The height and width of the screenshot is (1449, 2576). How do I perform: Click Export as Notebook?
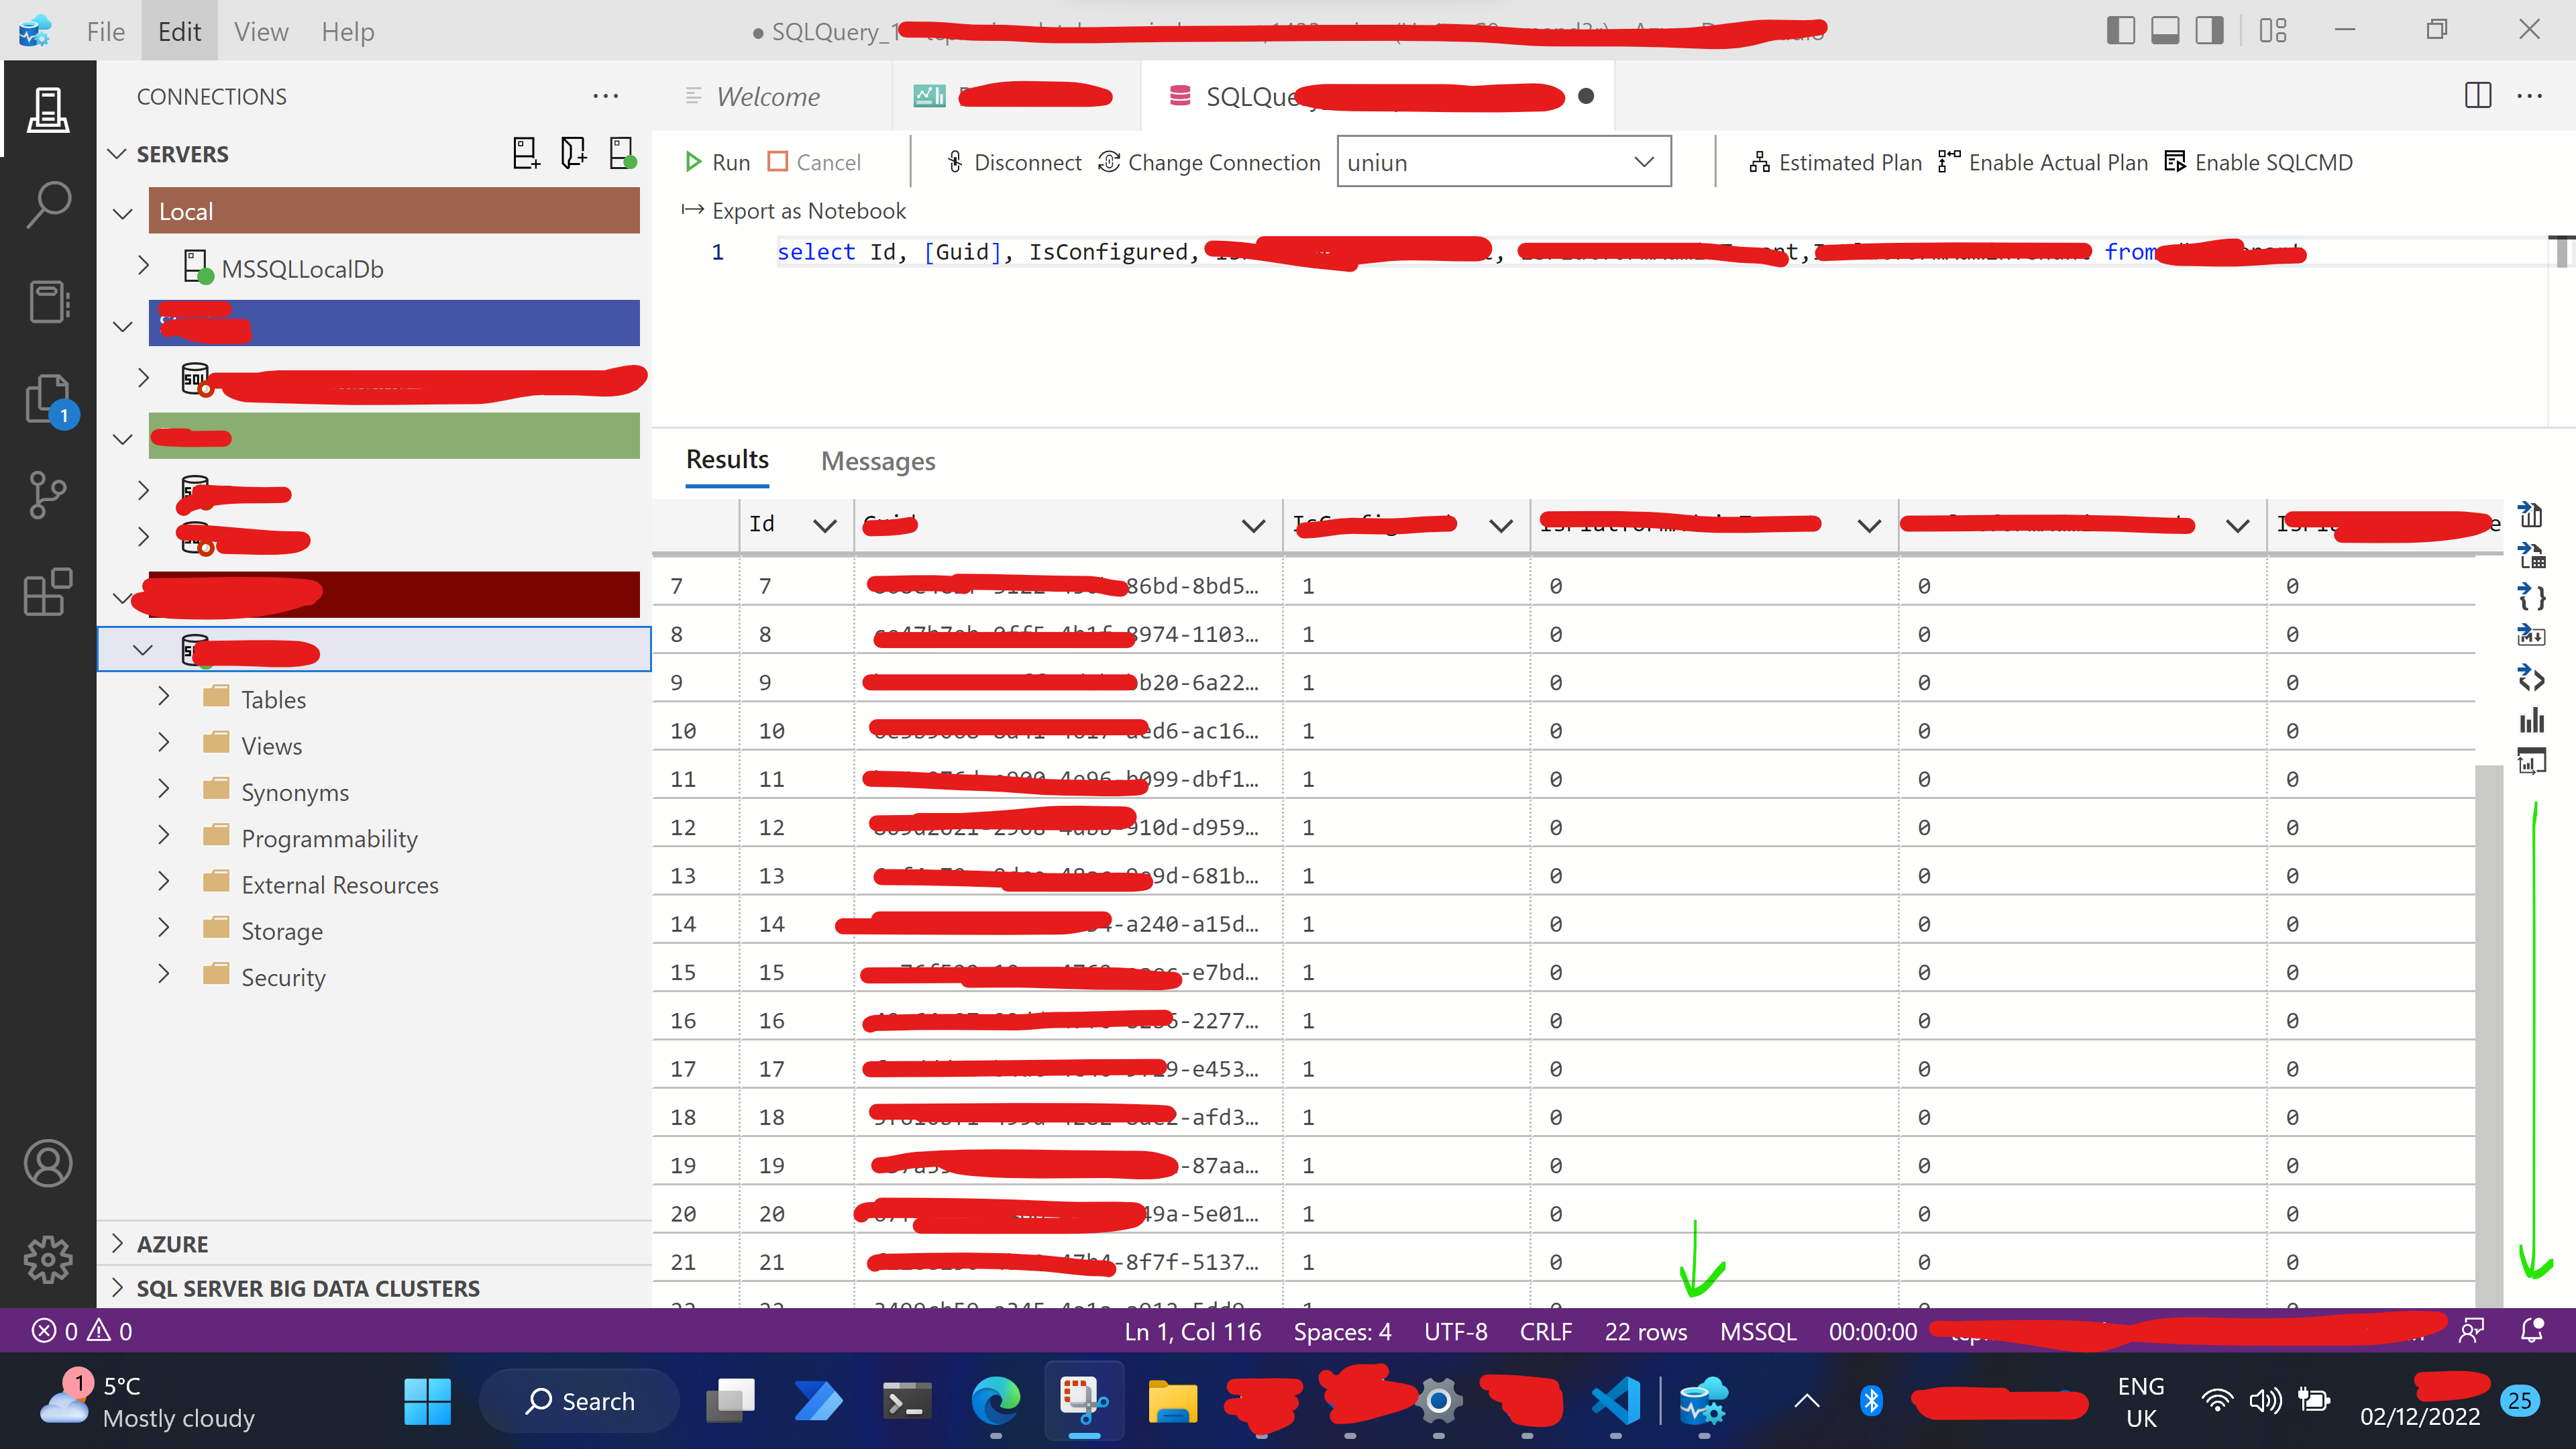(x=795, y=210)
